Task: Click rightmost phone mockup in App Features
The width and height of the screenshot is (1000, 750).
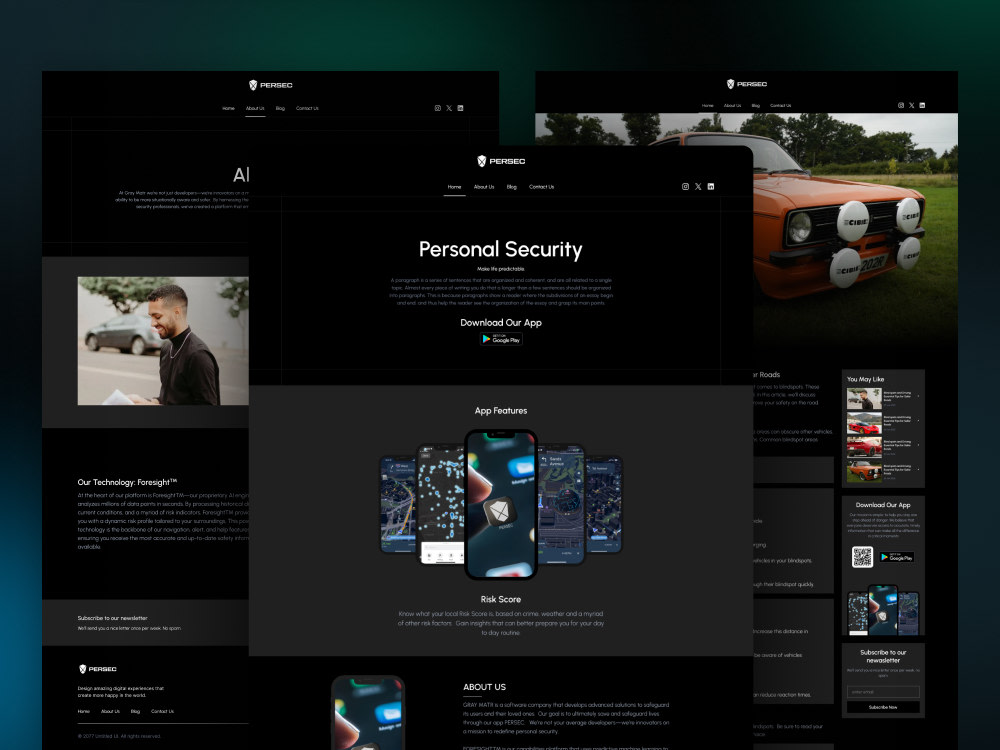Action: 604,504
